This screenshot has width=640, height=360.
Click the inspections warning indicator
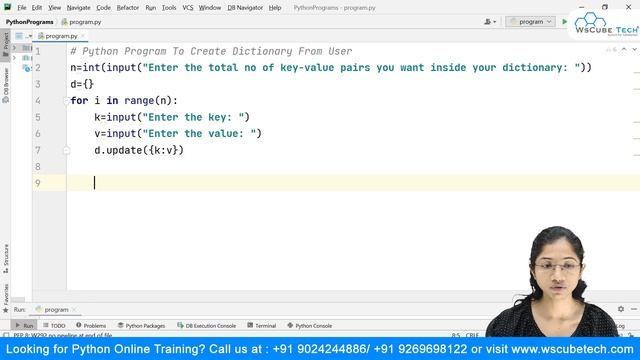click(x=611, y=49)
